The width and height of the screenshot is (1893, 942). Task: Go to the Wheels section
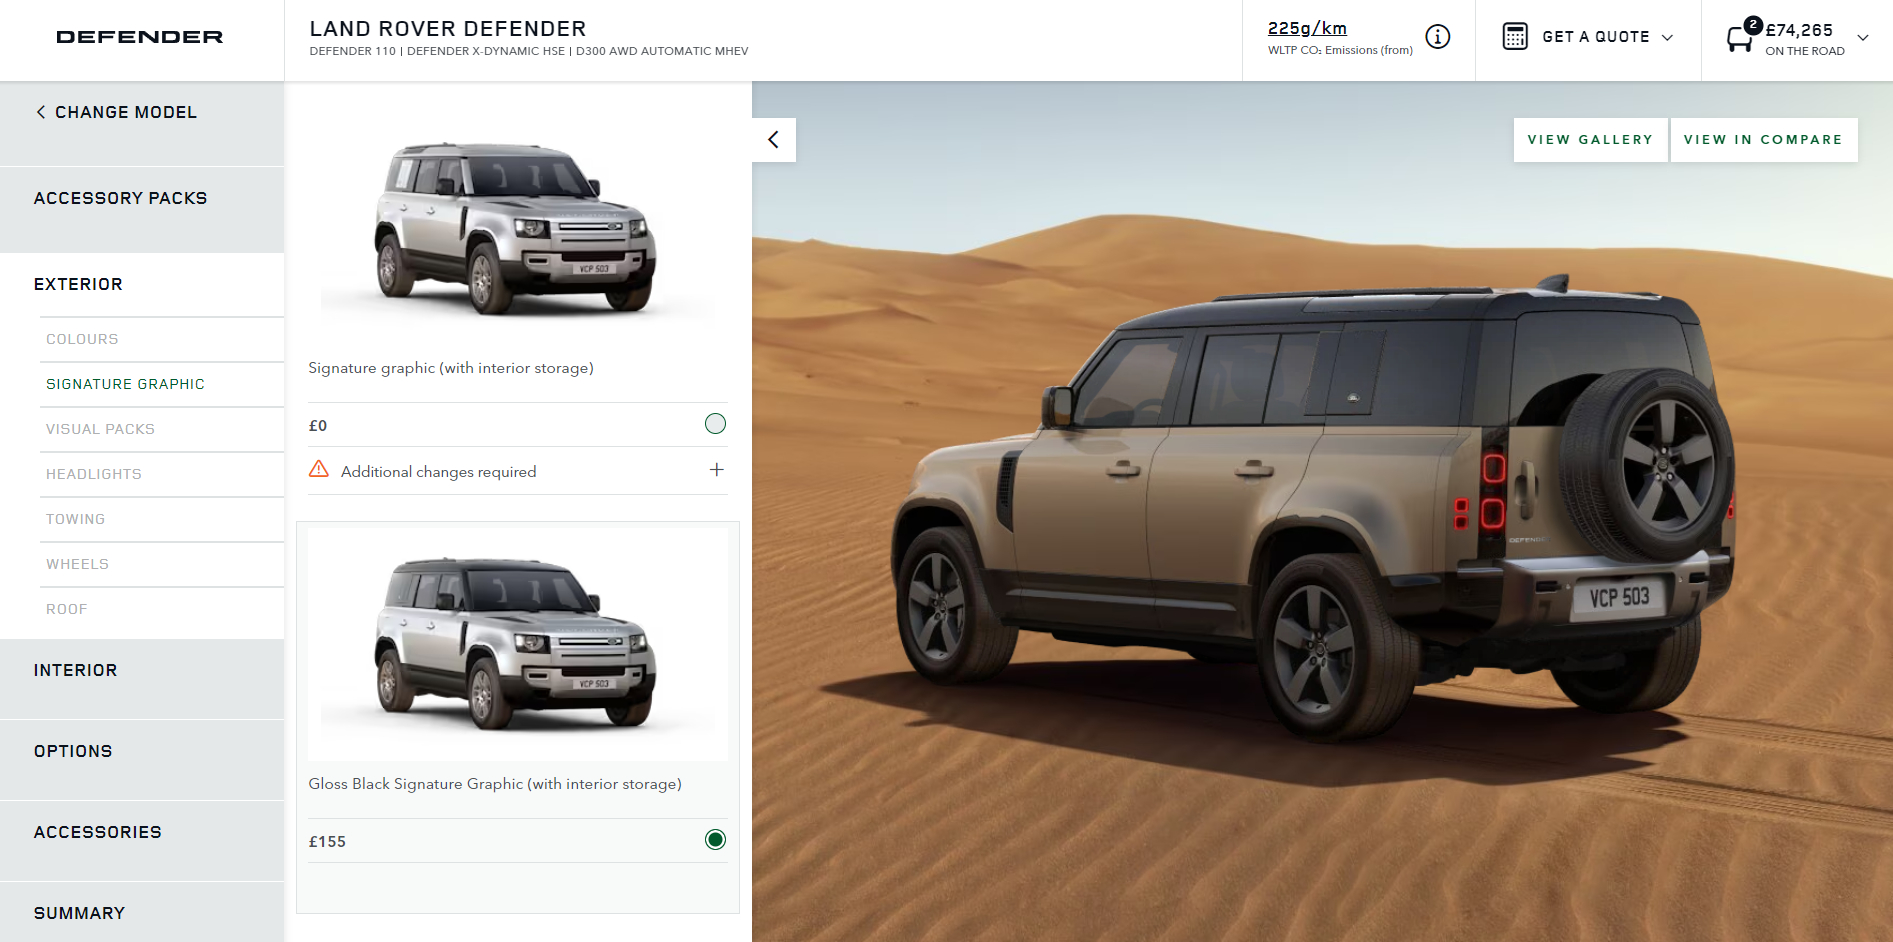click(x=77, y=565)
